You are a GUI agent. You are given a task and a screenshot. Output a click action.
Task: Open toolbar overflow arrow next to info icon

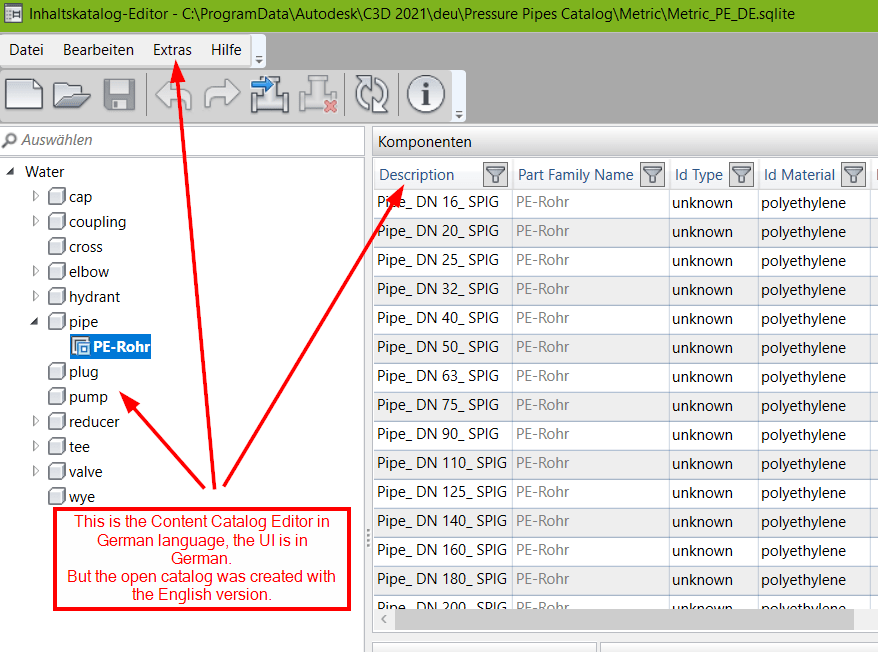(x=459, y=115)
